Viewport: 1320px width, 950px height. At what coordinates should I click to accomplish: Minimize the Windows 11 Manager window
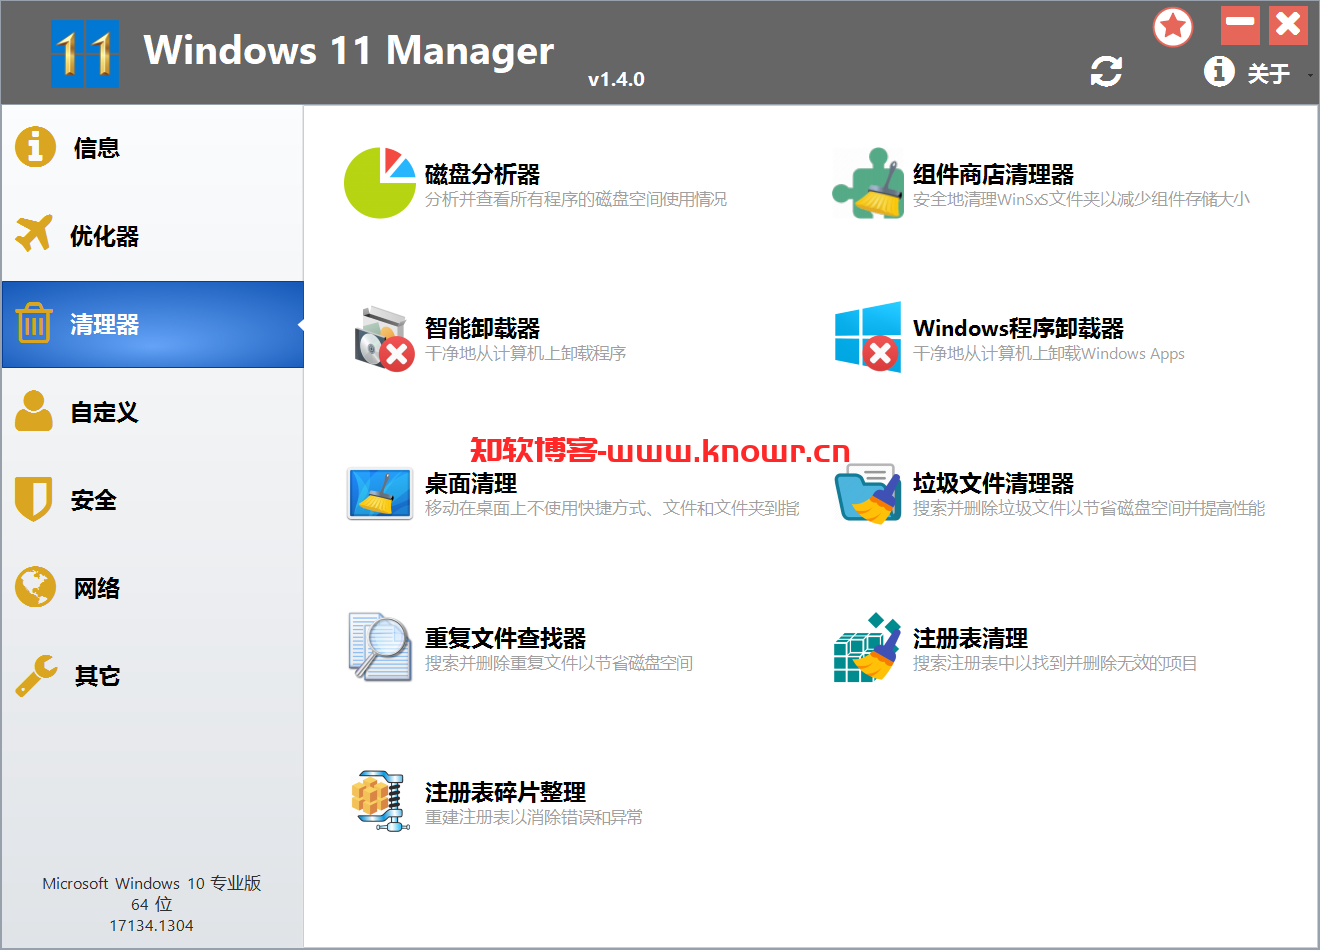(1240, 24)
